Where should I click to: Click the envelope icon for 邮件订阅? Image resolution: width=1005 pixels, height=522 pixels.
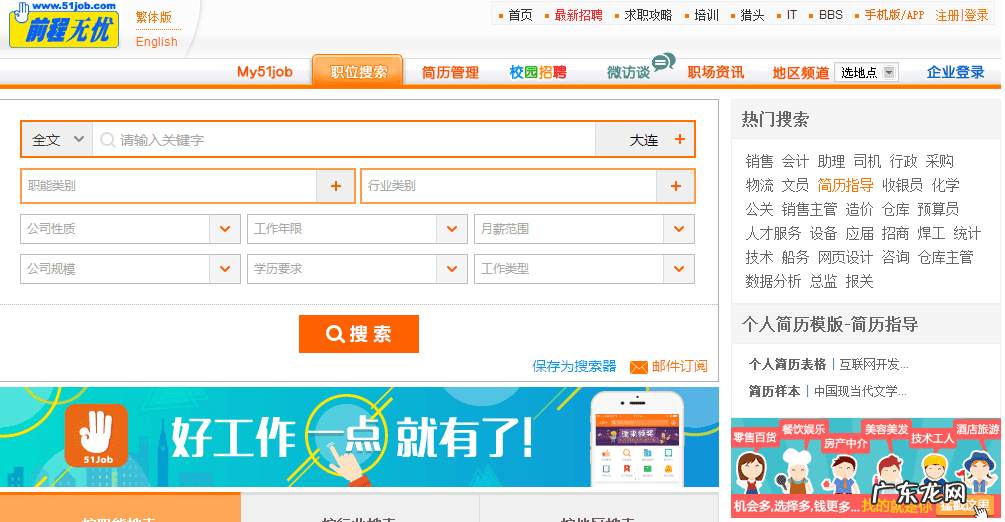638,367
